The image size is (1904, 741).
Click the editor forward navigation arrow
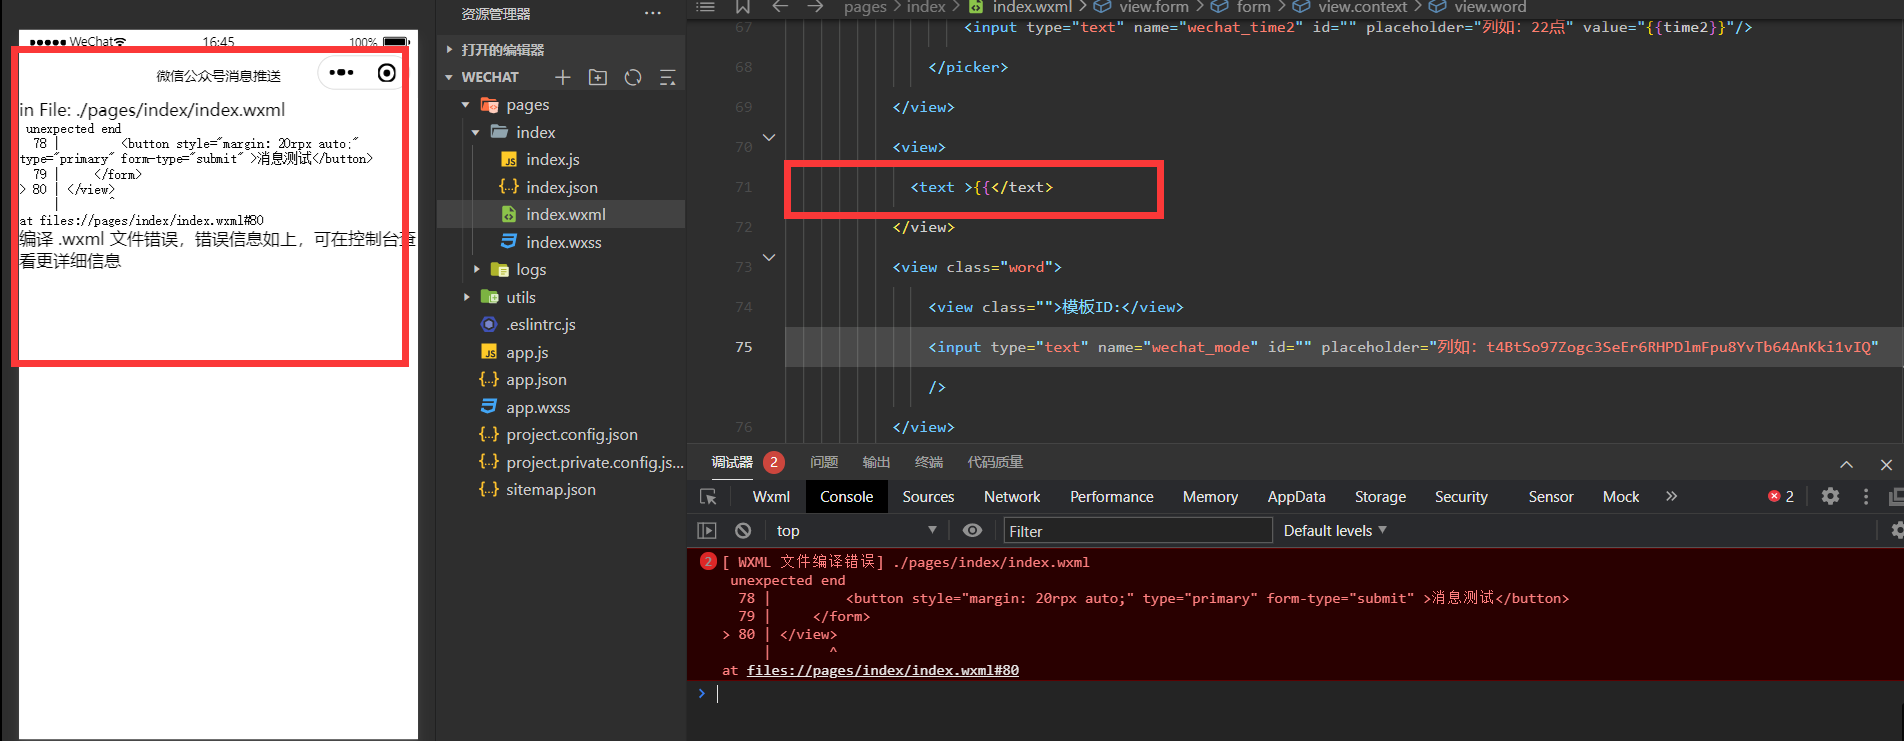tap(815, 7)
